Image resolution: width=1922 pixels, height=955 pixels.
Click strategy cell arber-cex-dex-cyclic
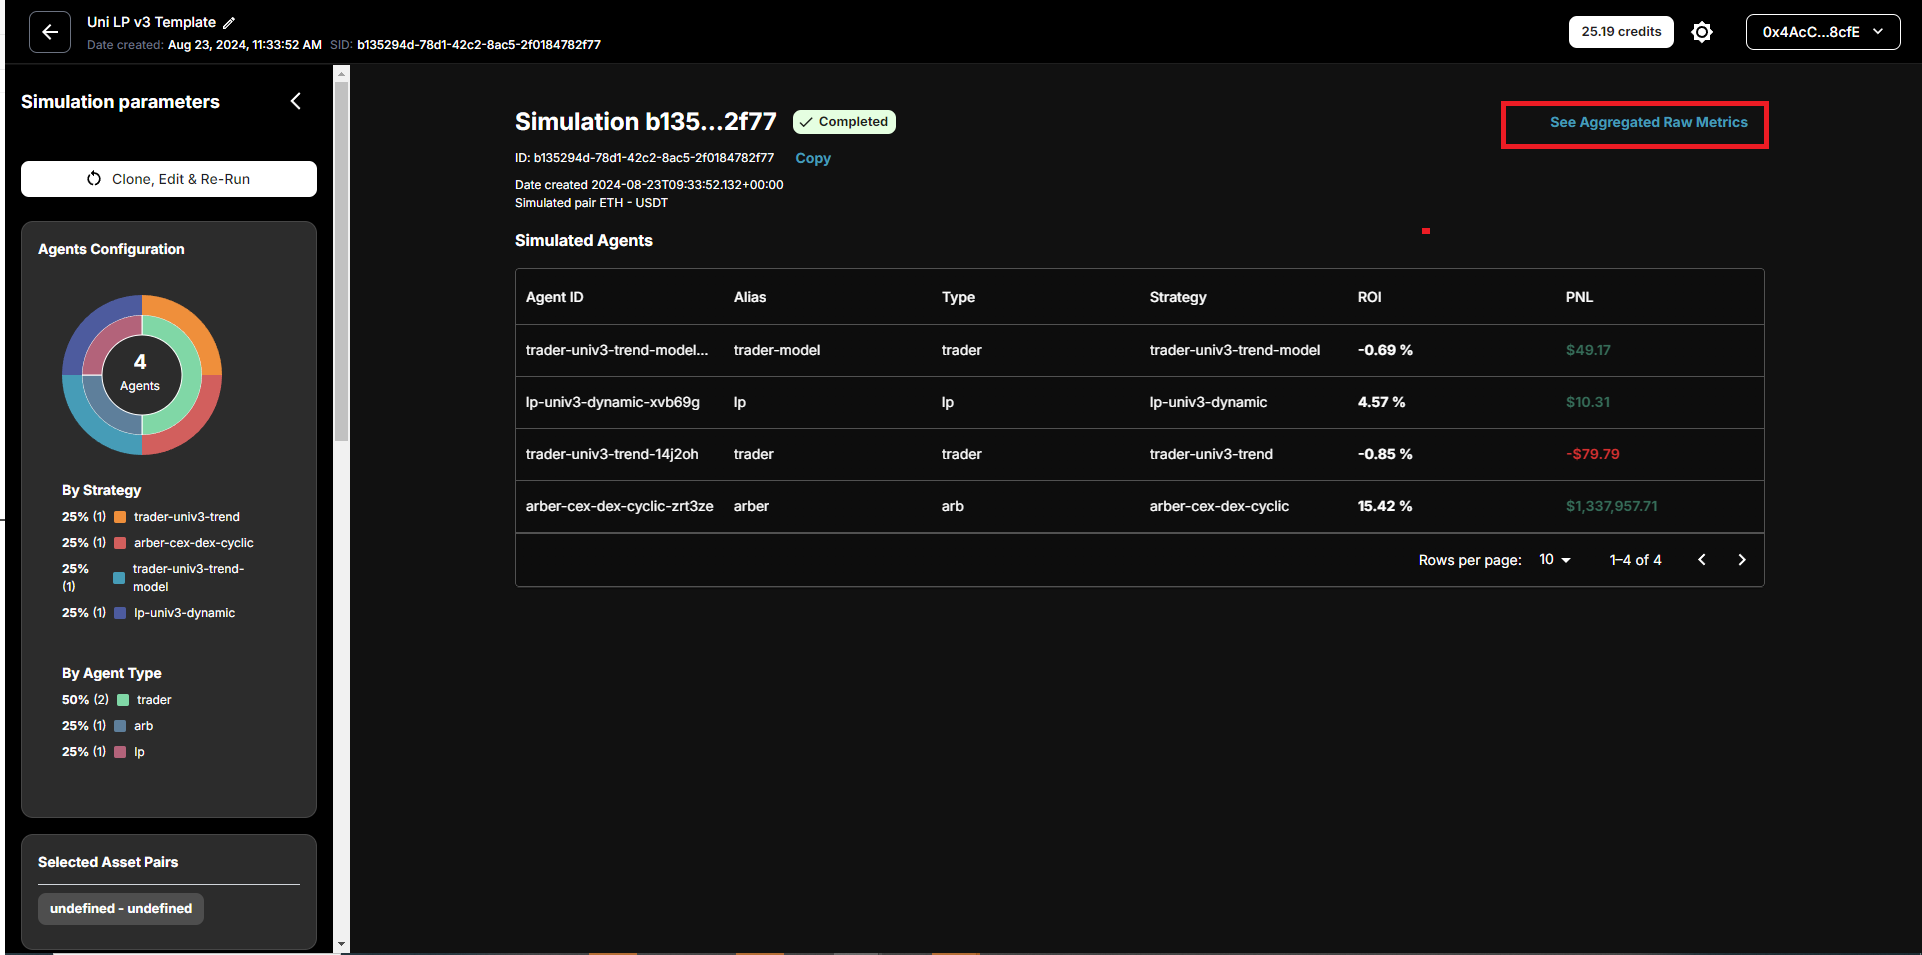(x=1219, y=506)
